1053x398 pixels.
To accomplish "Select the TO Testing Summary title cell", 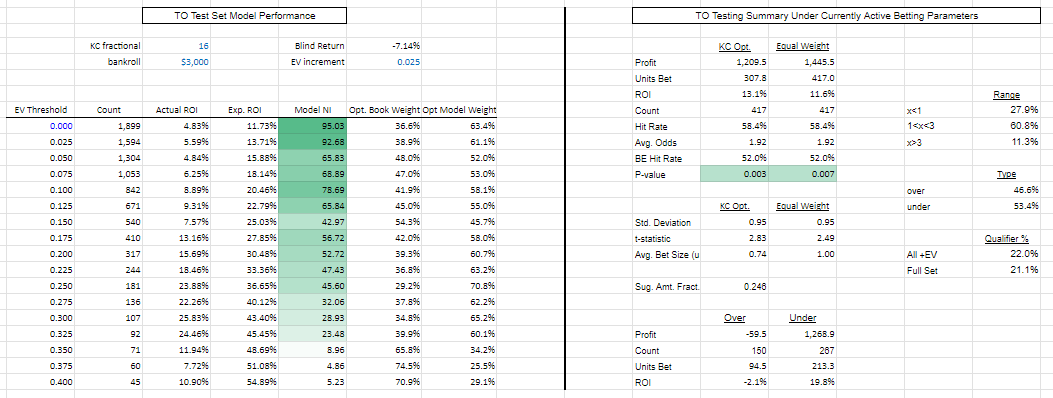I will (x=836, y=15).
